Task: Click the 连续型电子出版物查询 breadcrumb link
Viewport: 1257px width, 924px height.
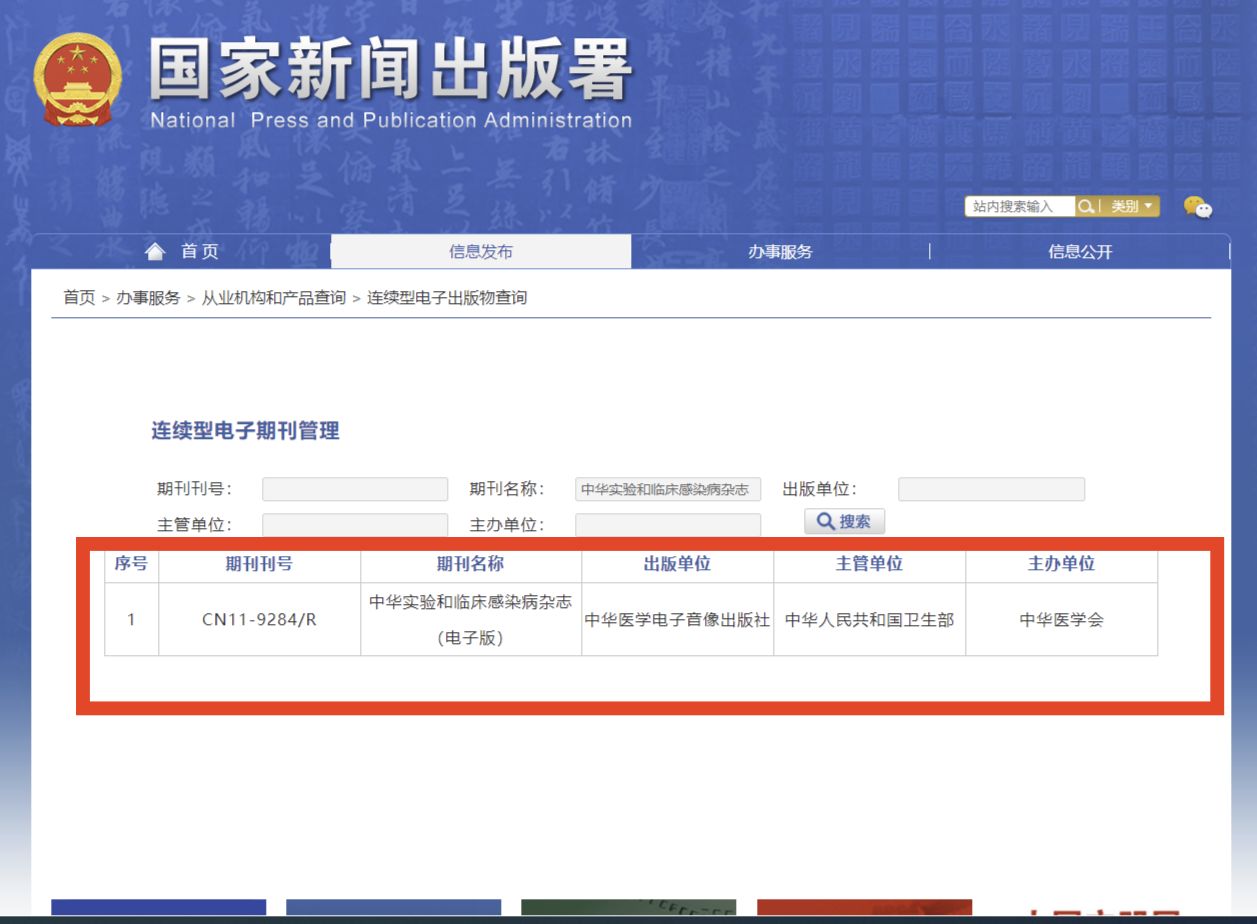Action: (446, 297)
